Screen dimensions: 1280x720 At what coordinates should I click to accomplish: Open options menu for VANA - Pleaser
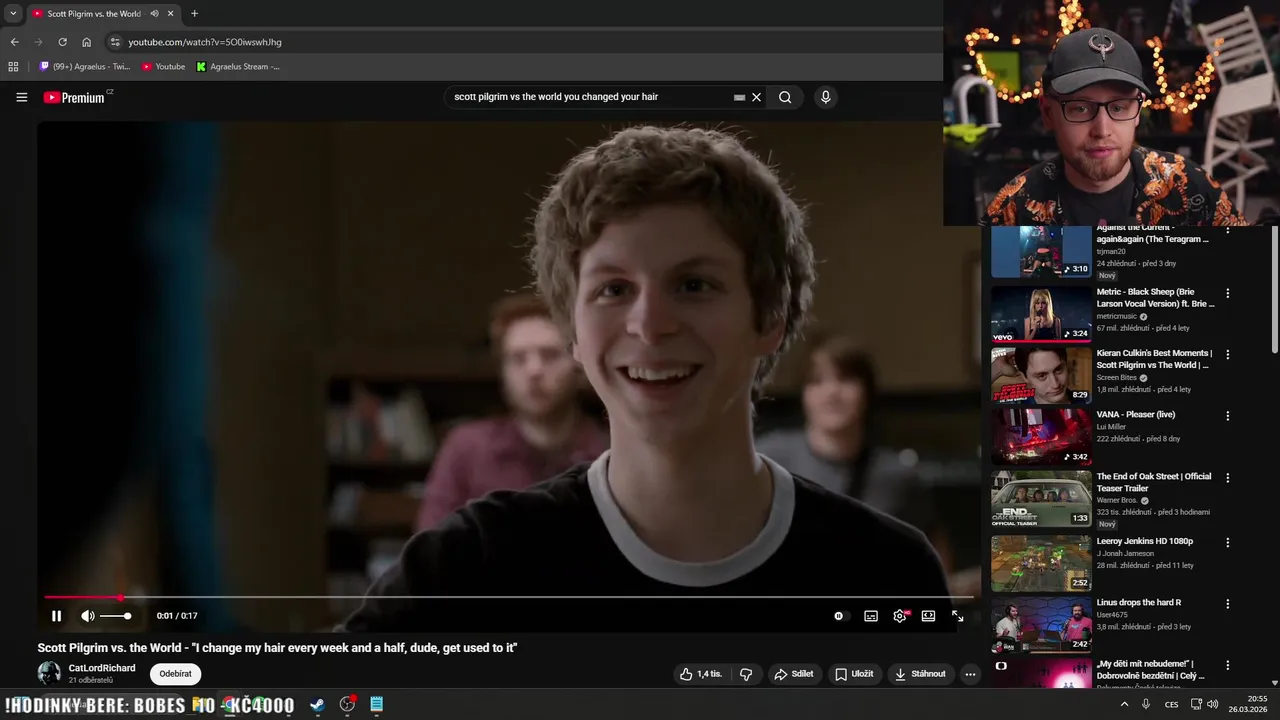[1227, 416]
